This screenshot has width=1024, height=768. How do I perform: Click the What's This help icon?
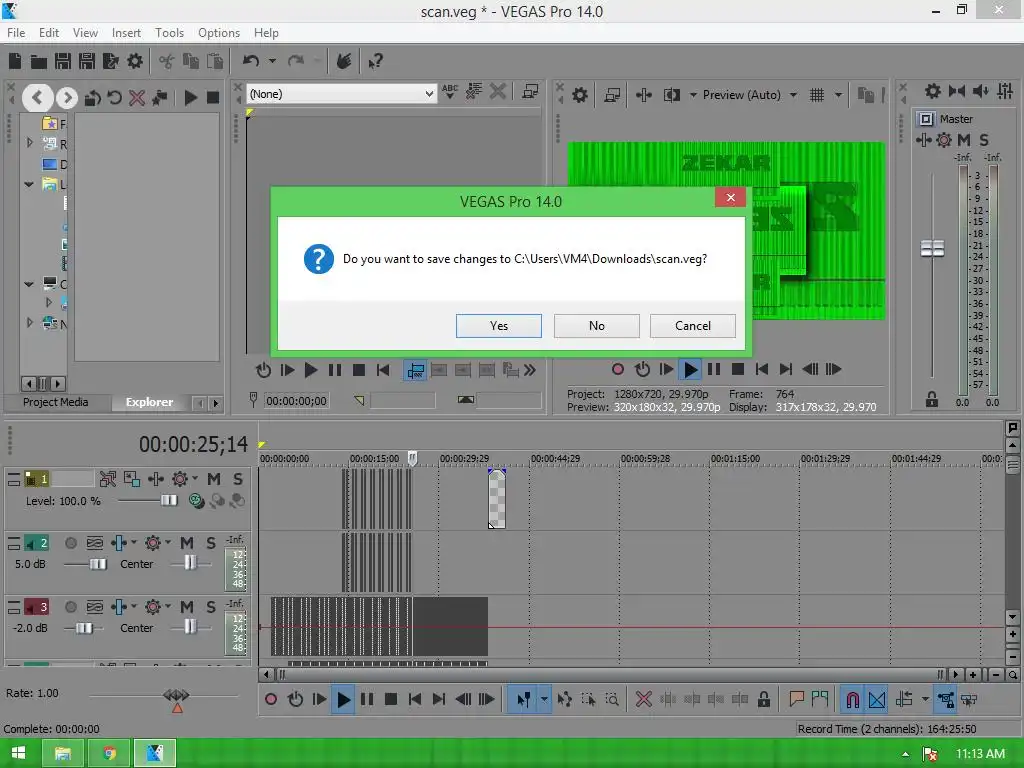pos(375,61)
